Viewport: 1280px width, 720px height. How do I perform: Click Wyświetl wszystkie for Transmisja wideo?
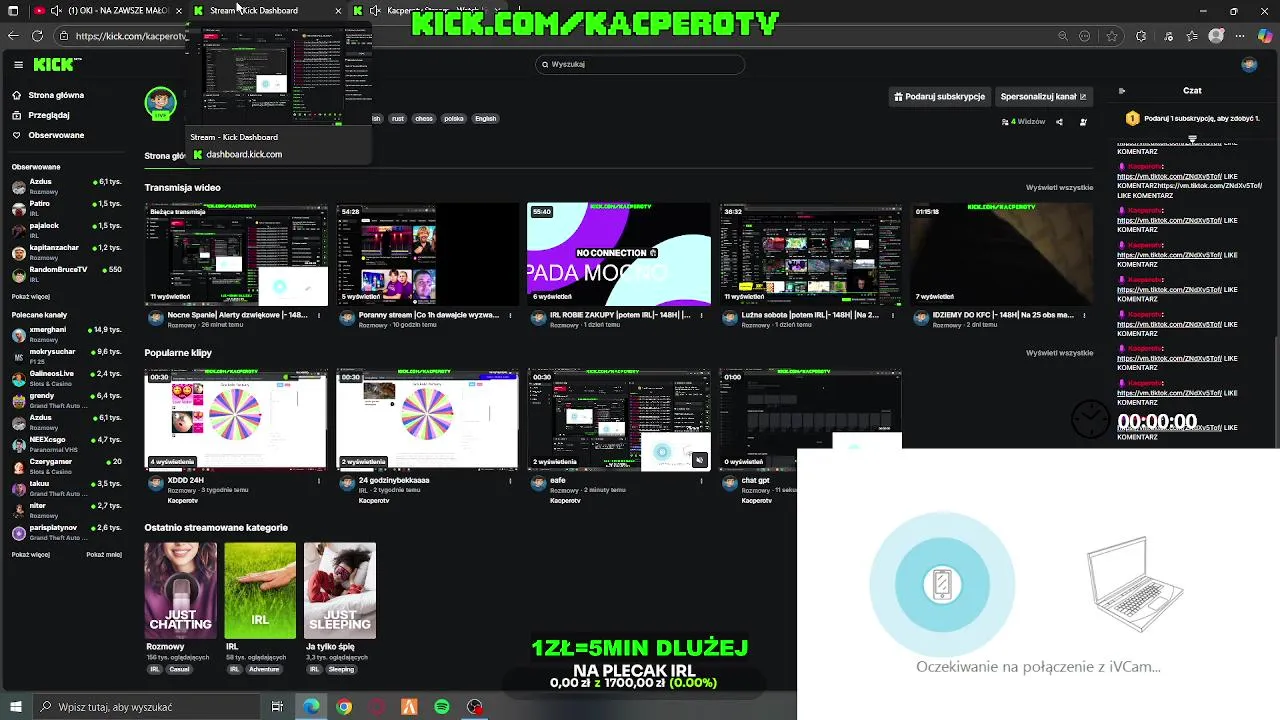(x=1059, y=187)
